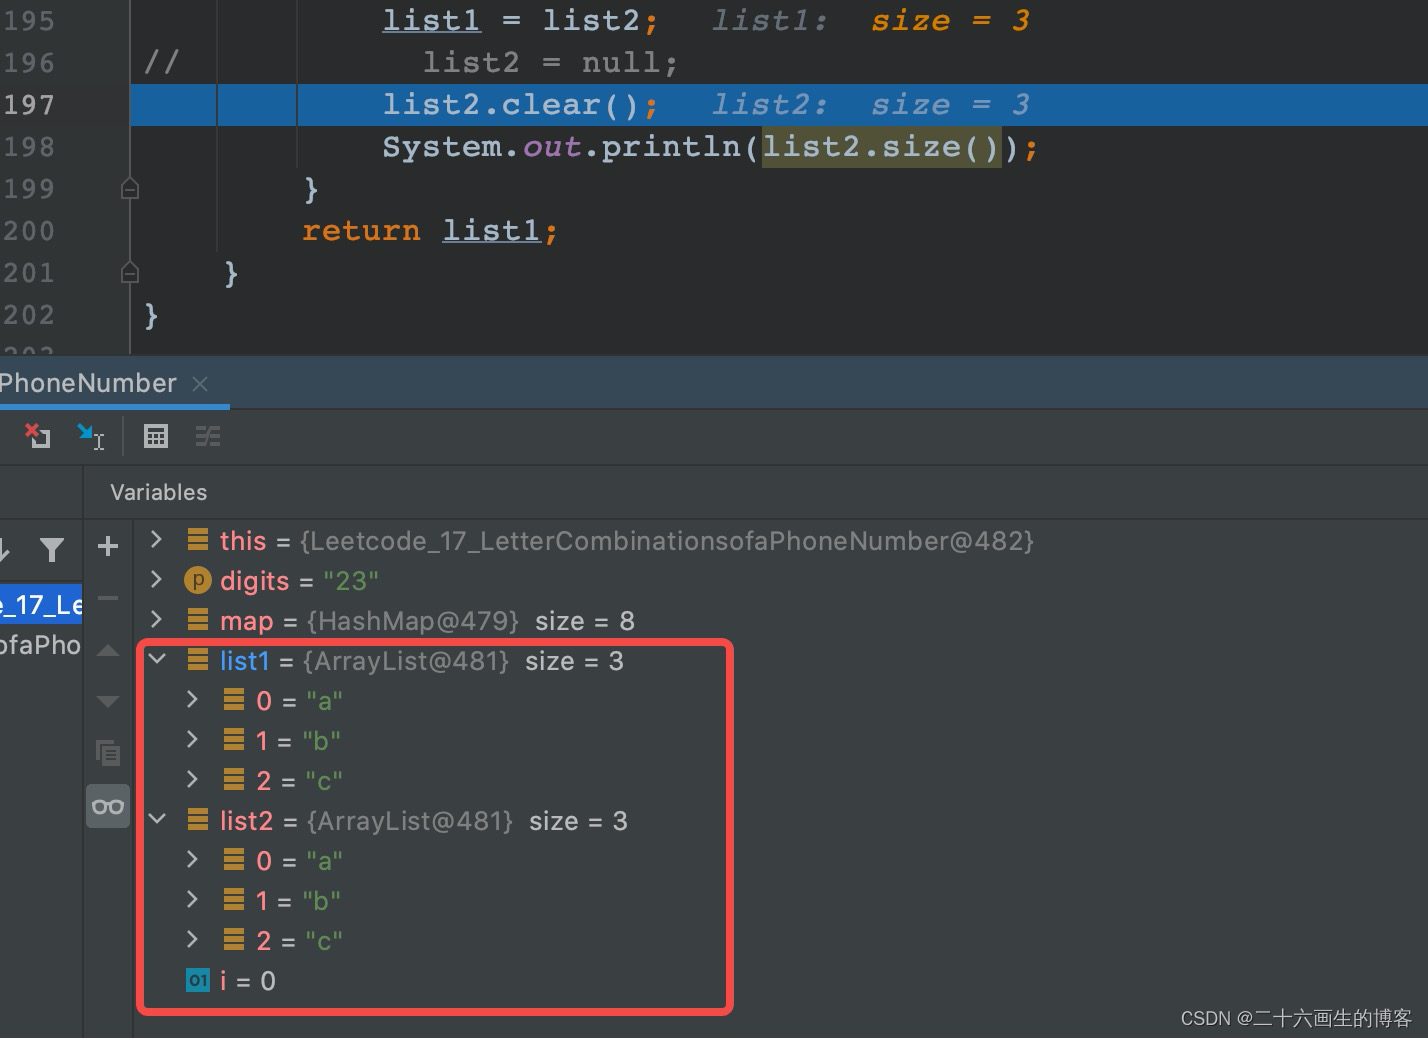Click the Evaluate Expression calculator icon
Screen dimensions: 1428x1038
coord(155,436)
